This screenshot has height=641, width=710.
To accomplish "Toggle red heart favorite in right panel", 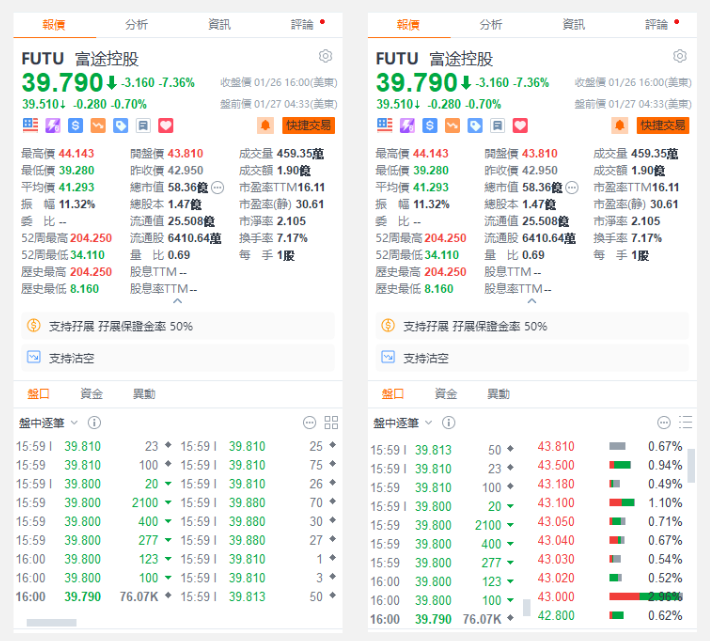I will (x=520, y=125).
